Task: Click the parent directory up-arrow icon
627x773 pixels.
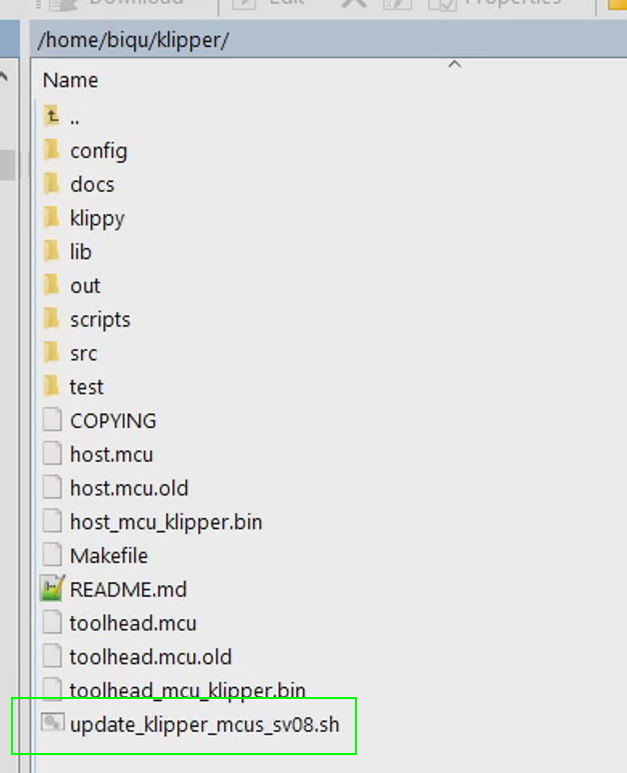Action: click(x=52, y=117)
